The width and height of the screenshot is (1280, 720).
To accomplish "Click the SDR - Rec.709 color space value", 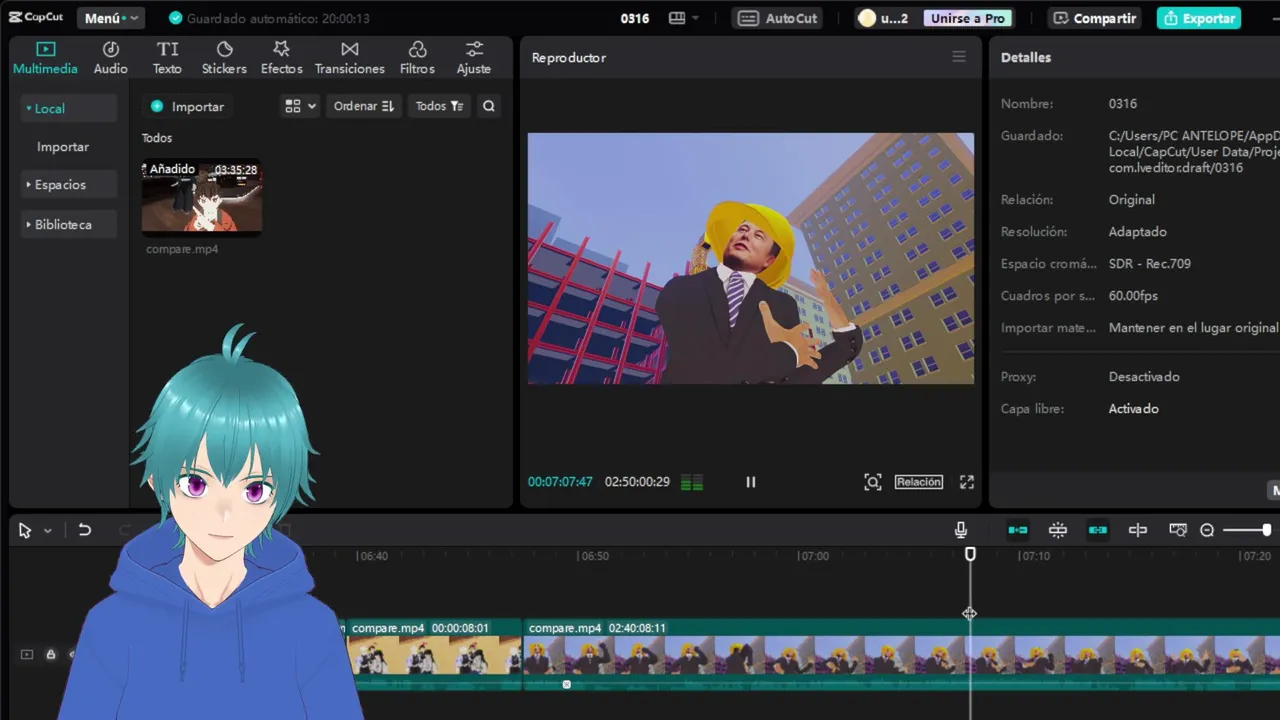I will tap(1149, 264).
